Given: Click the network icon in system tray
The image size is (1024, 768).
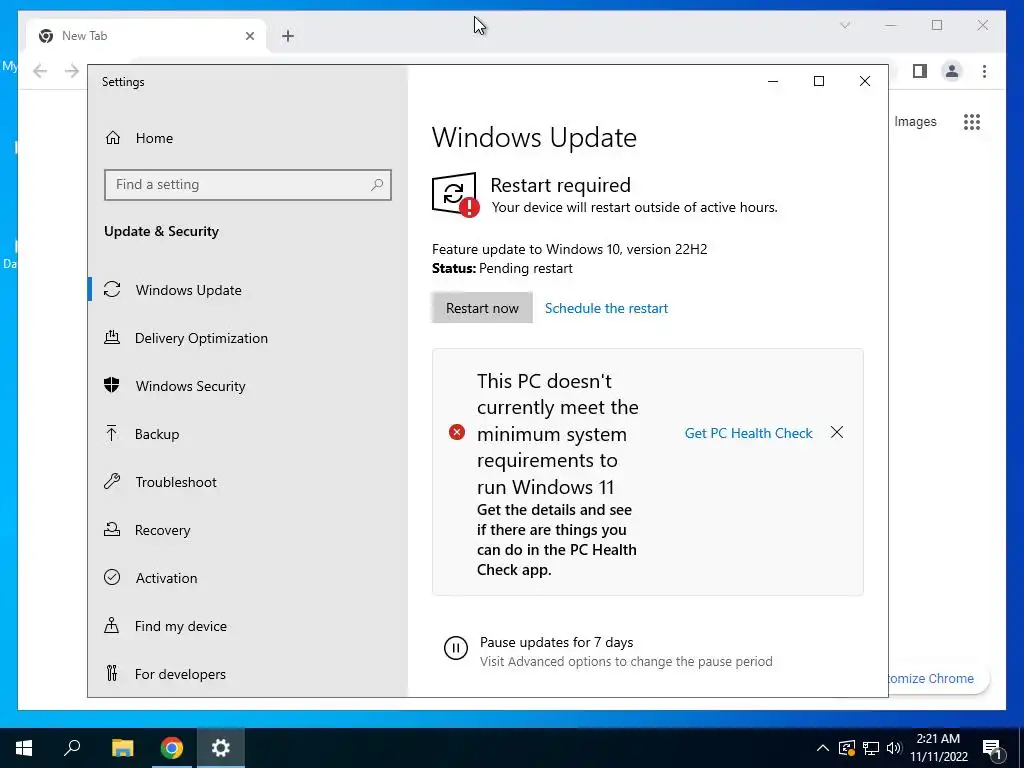Looking at the screenshot, I should 871,748.
